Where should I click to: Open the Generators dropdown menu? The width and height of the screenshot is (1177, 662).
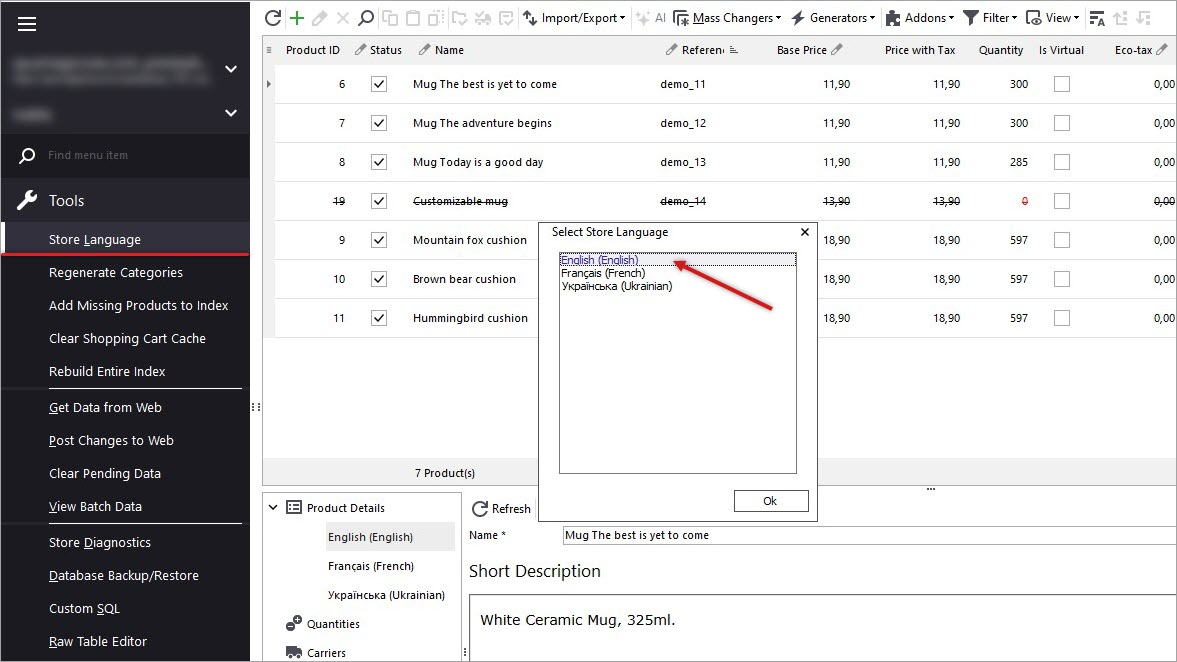833,18
